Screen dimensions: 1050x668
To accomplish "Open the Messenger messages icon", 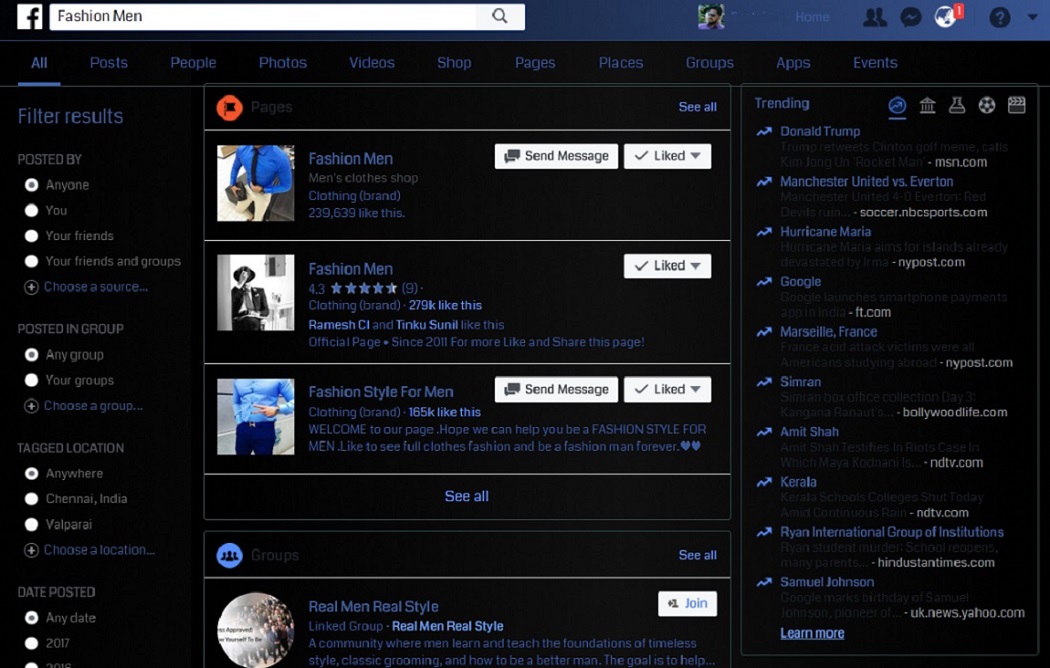I will coord(911,17).
